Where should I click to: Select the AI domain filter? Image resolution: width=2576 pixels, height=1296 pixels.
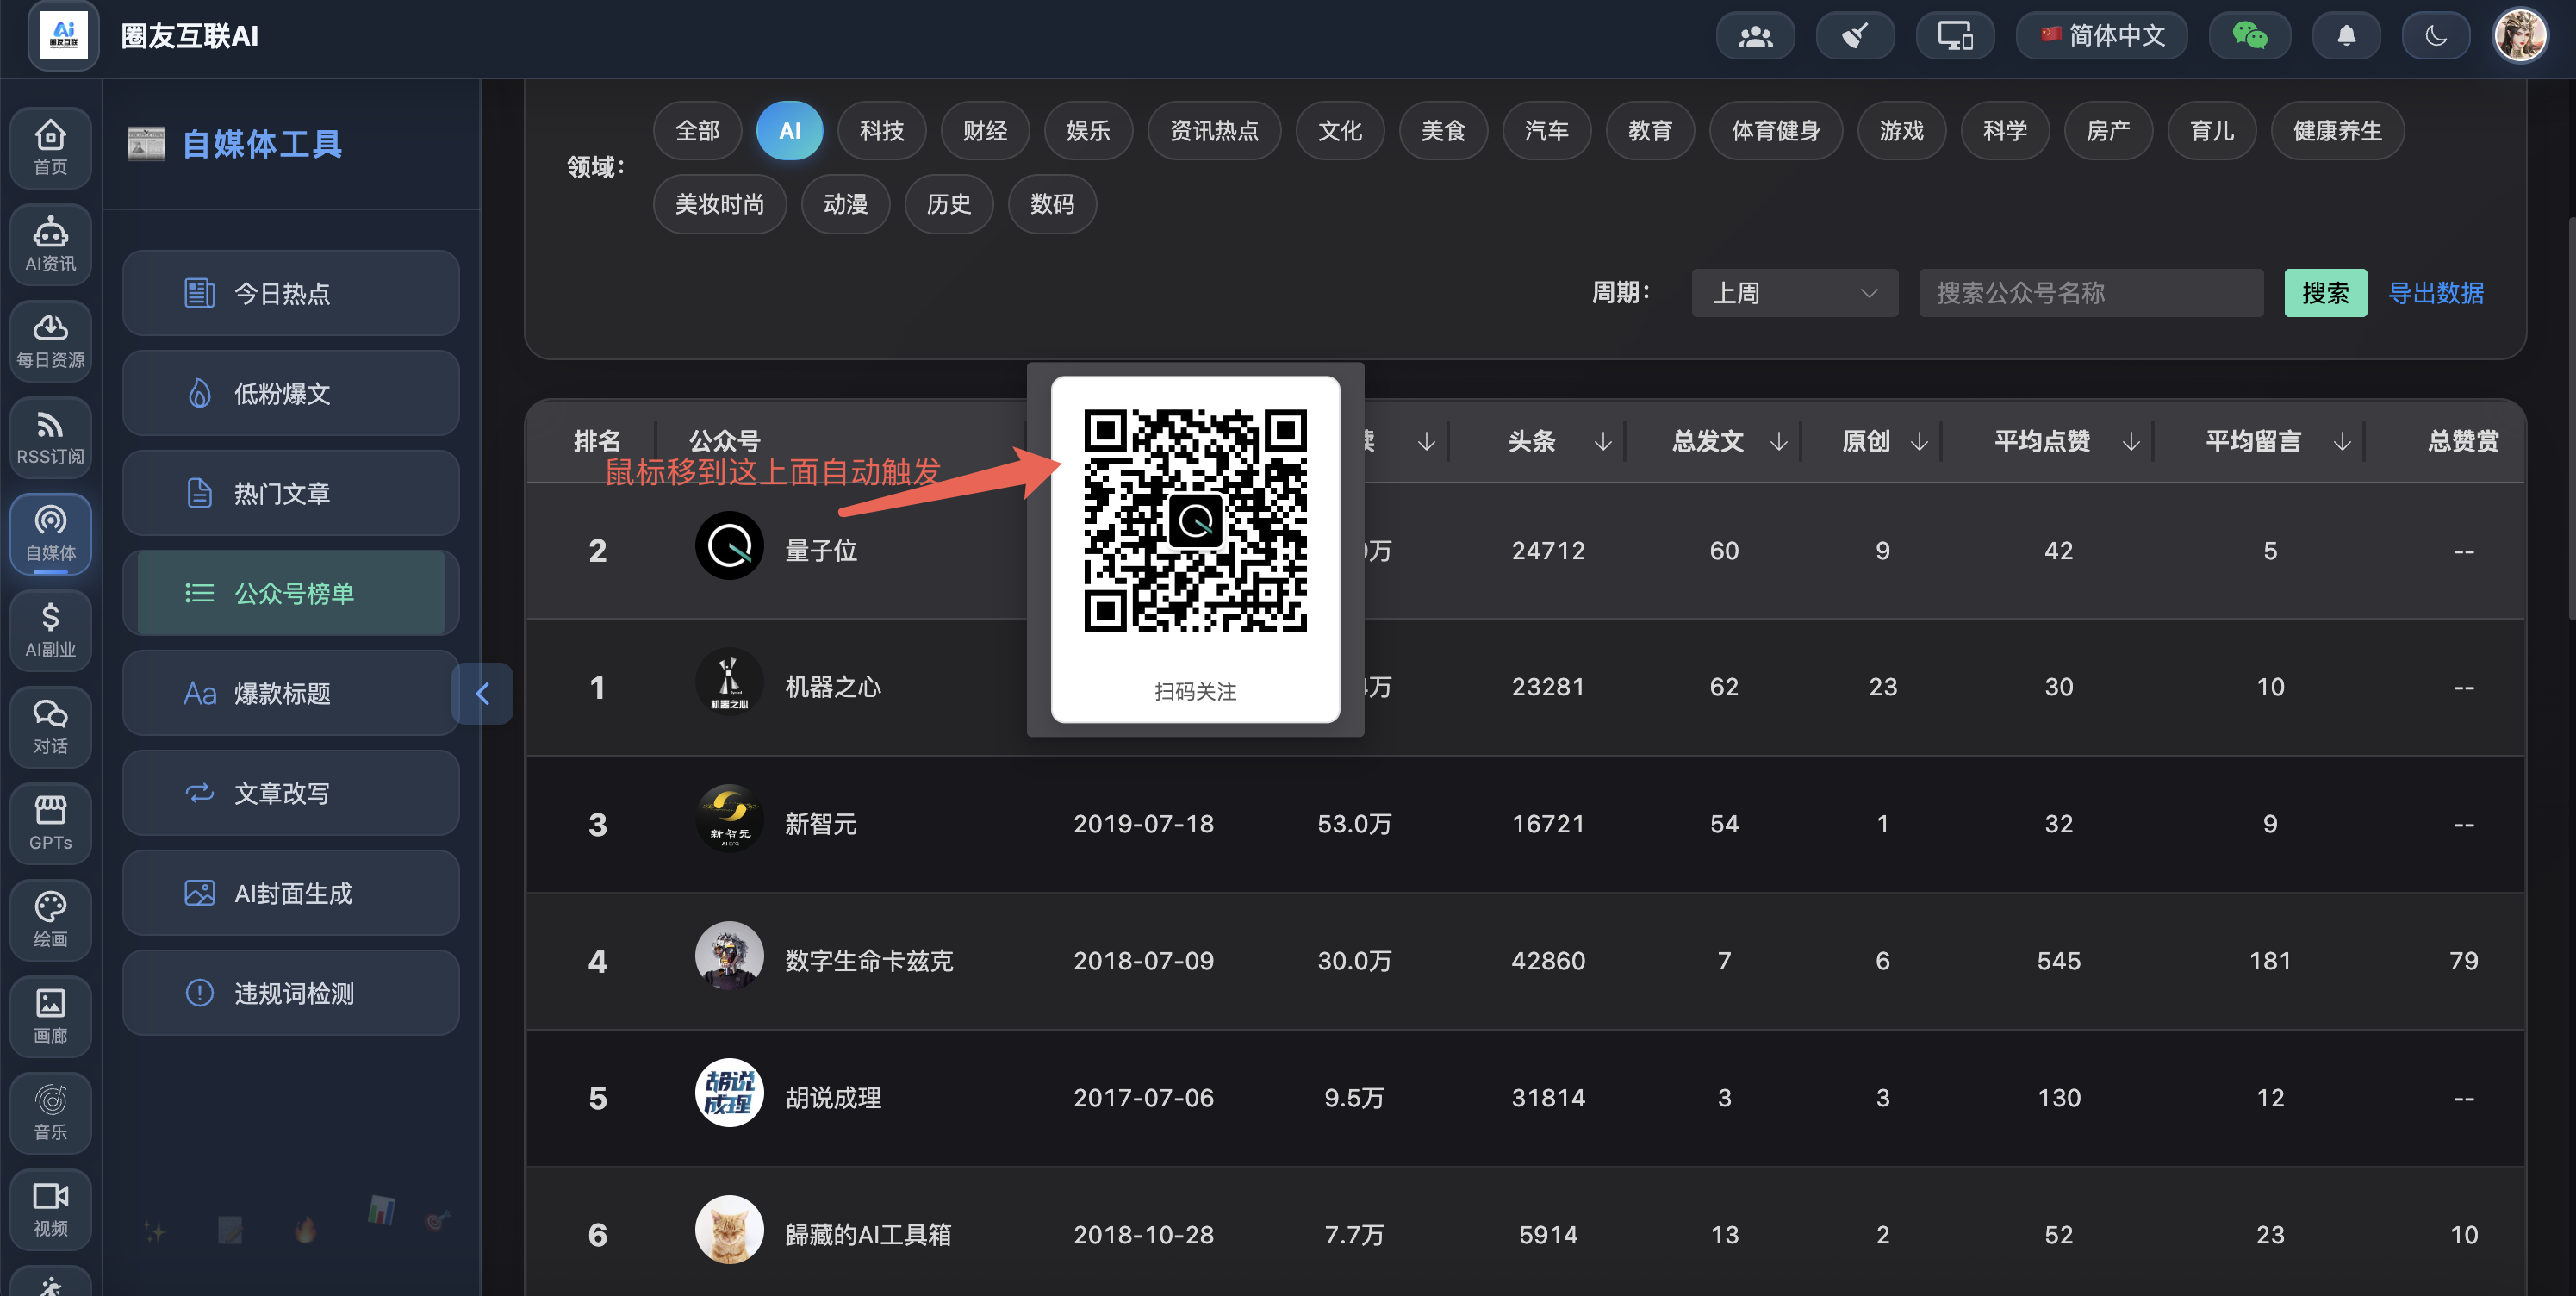(790, 131)
